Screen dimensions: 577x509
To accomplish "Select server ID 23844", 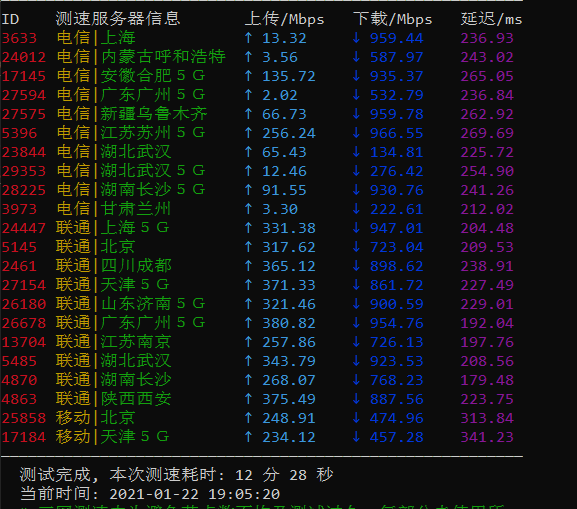I will (24, 152).
